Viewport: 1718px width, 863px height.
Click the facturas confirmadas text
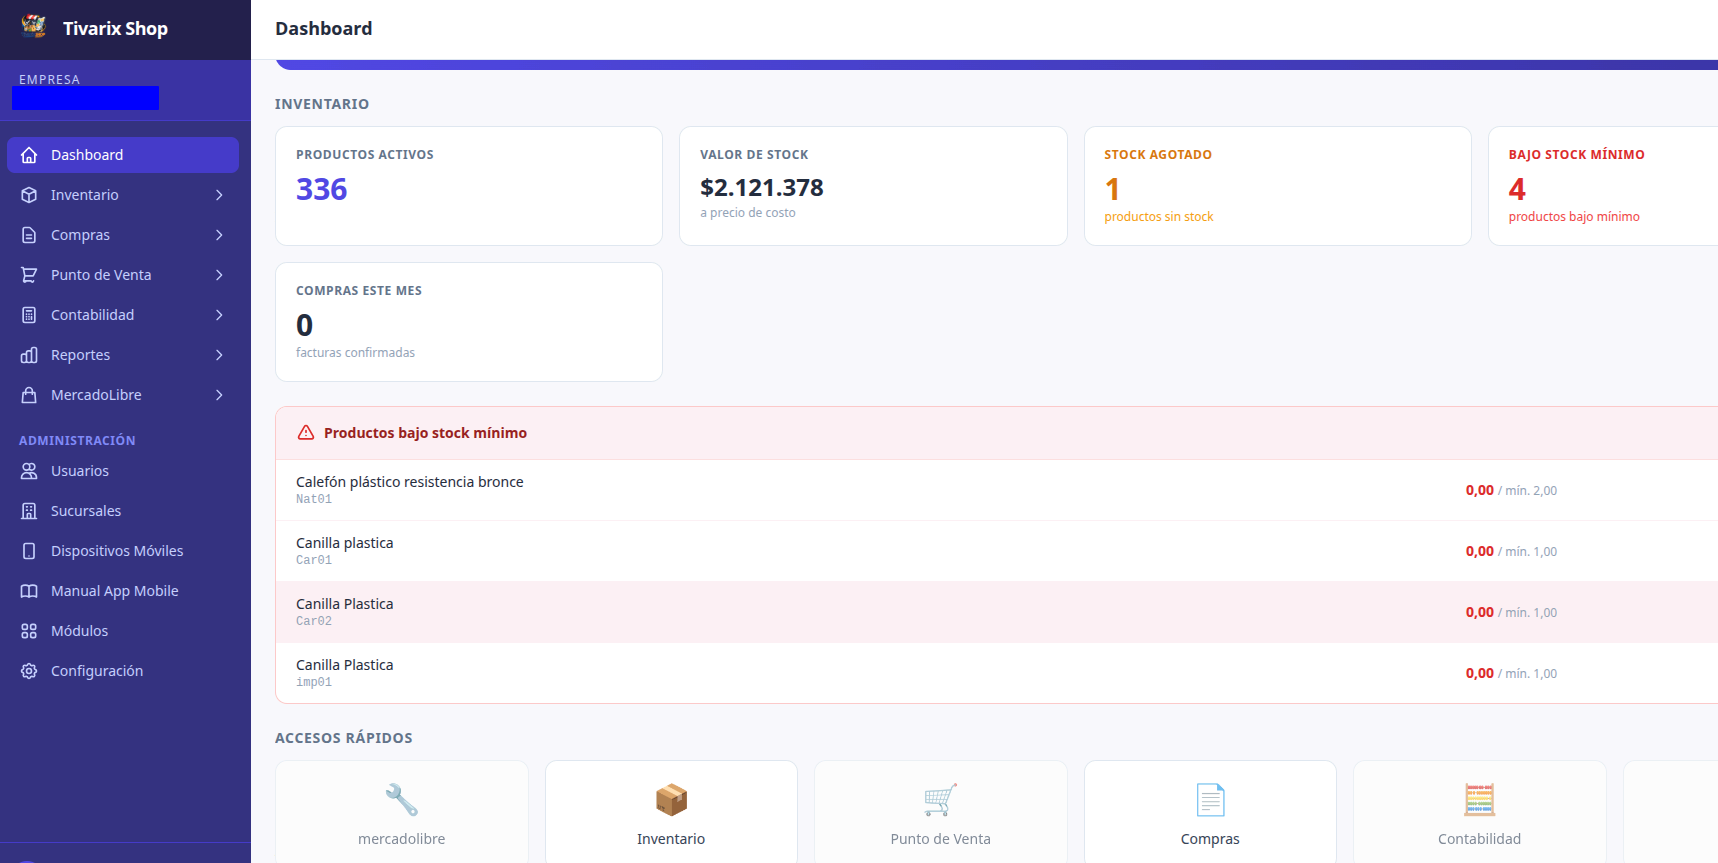(355, 353)
